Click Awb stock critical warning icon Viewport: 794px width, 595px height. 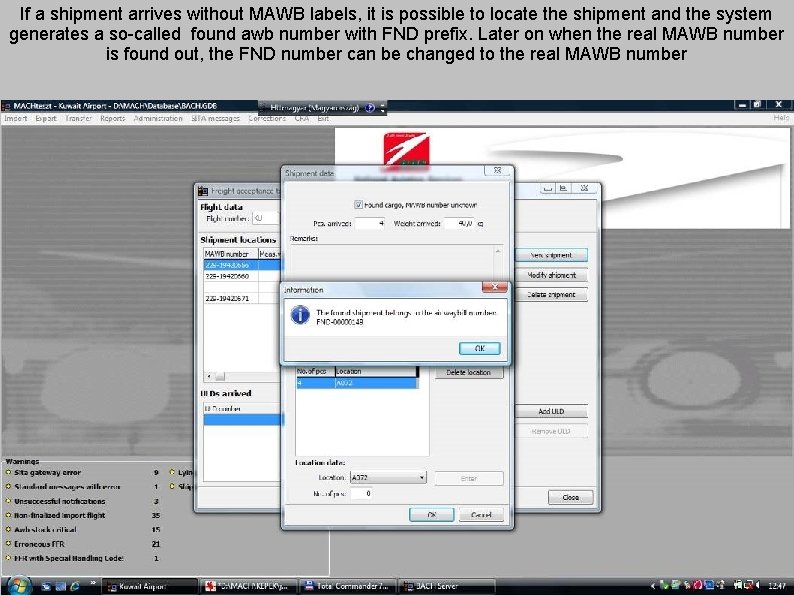click(8, 529)
